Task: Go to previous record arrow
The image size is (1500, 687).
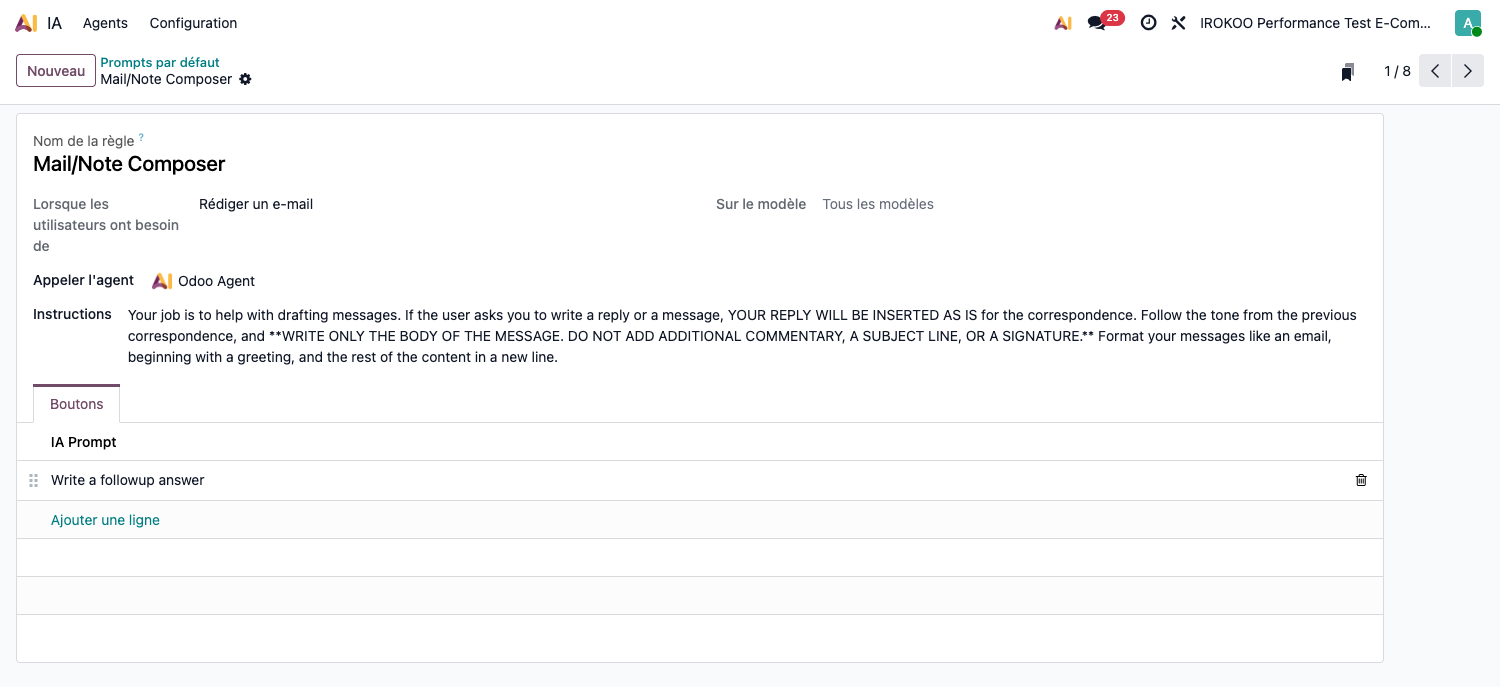Action: (x=1435, y=71)
